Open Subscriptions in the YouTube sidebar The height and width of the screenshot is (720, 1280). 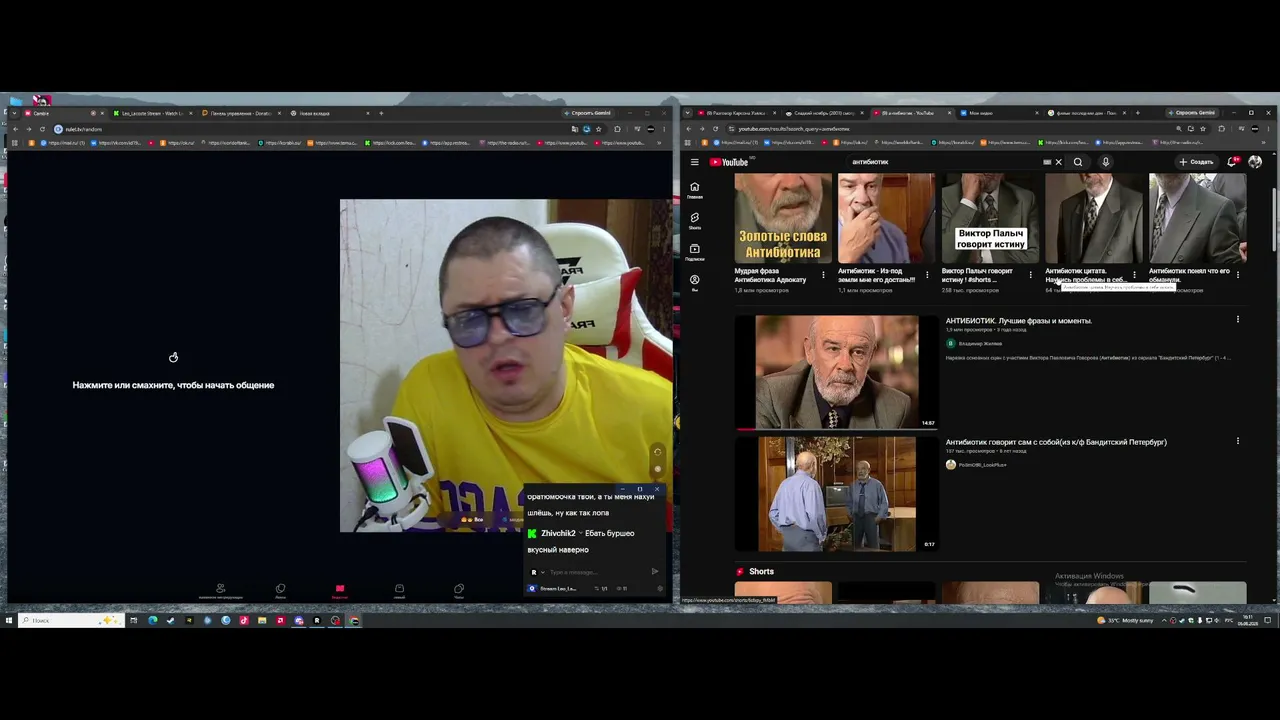(x=695, y=252)
